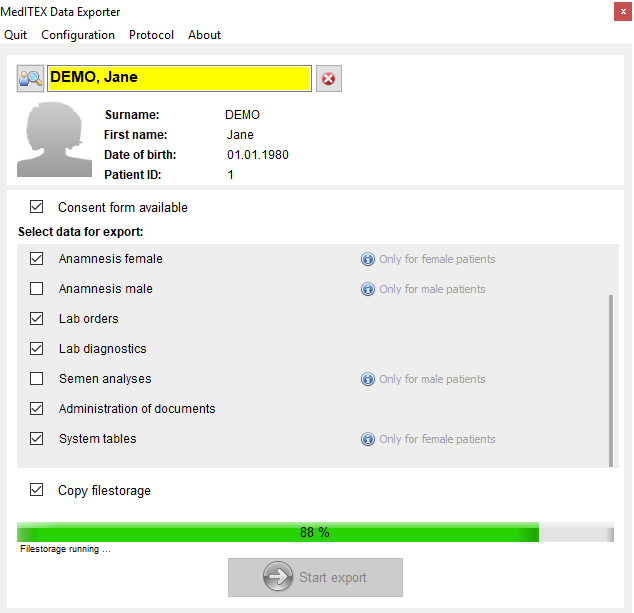Click info icon beside Anamnesis male

coord(368,289)
